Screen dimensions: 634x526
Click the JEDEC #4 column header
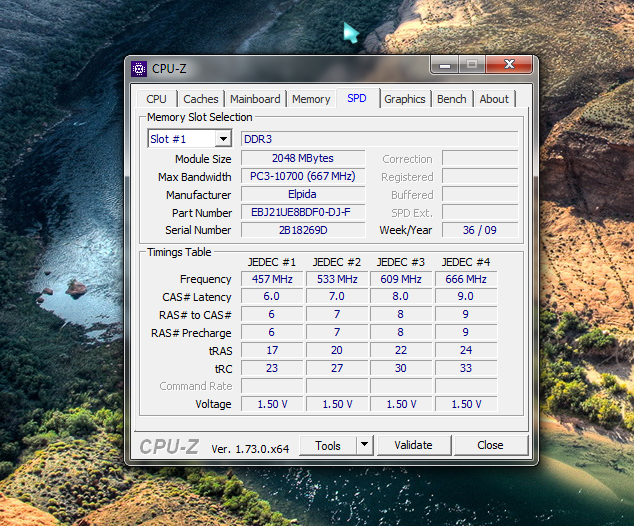pos(466,262)
